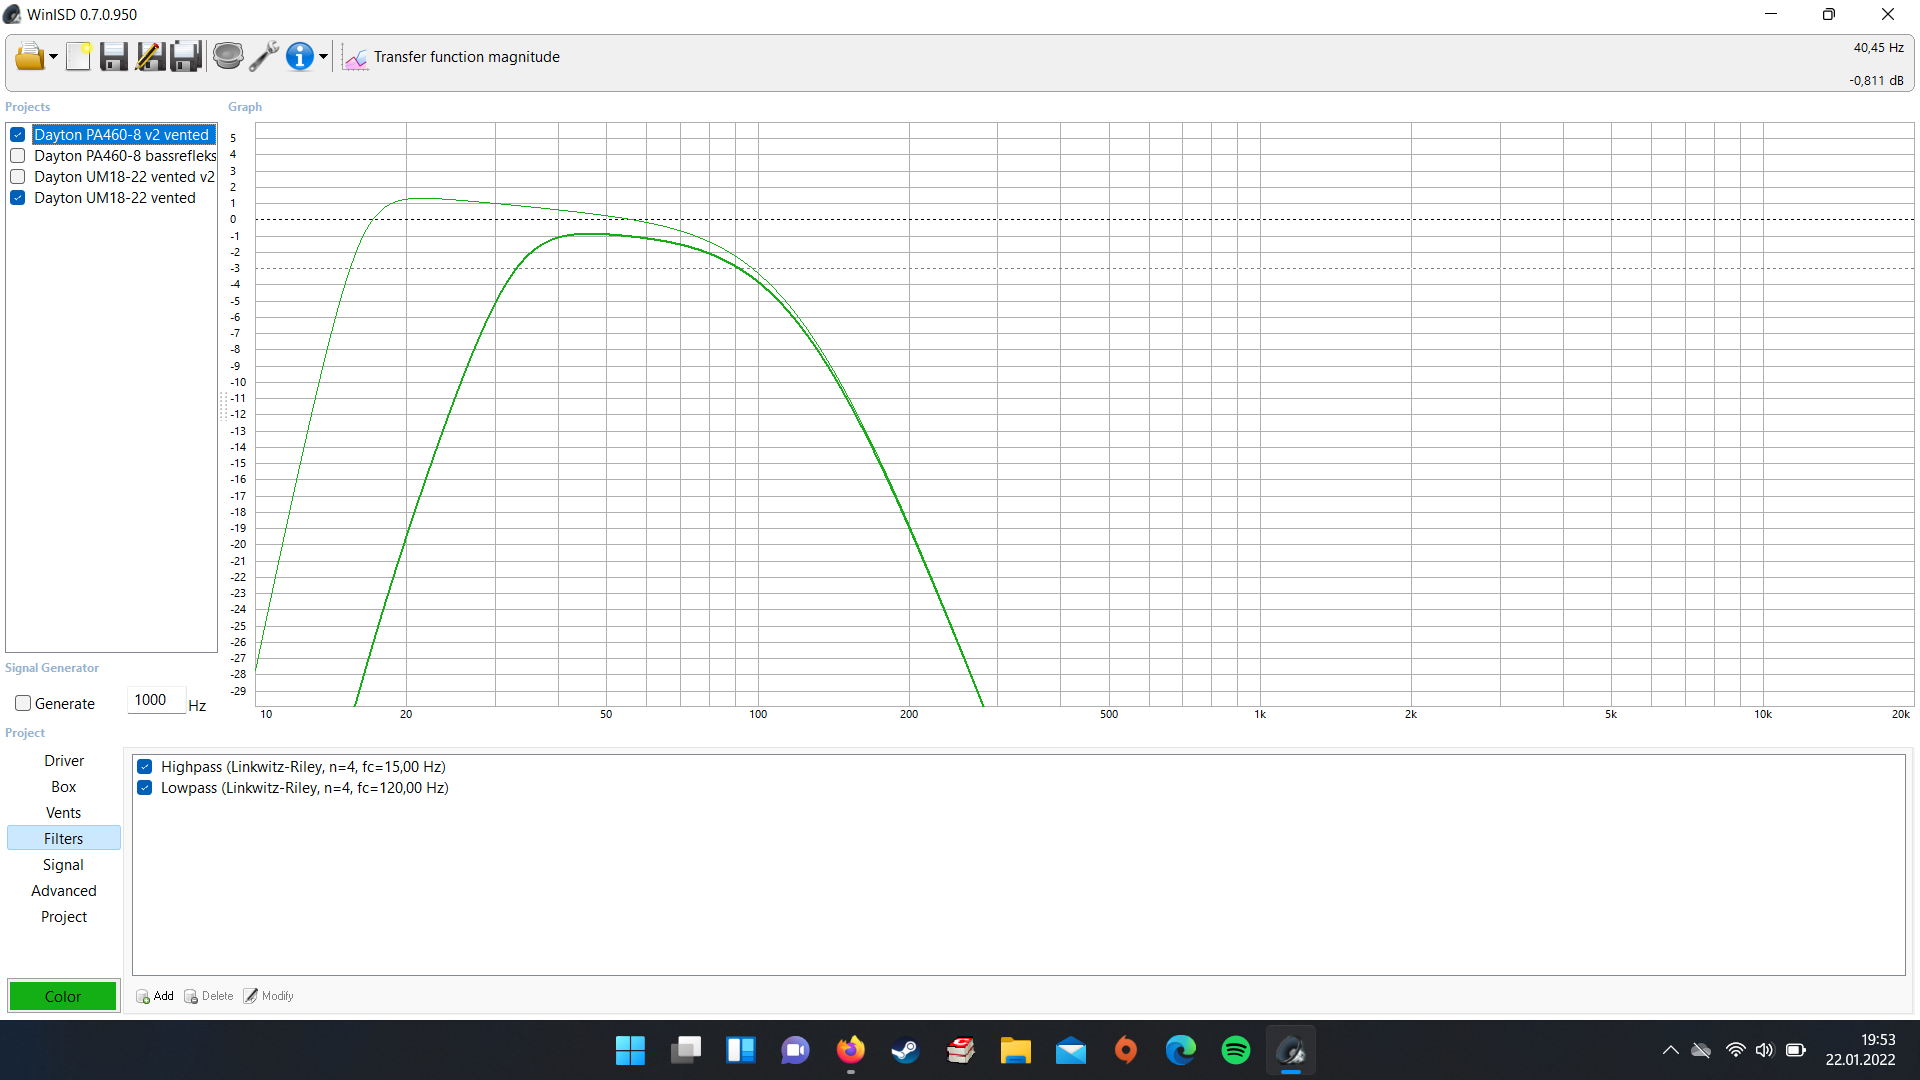Click the blue info icon
1920x1080 pixels.
[299, 56]
